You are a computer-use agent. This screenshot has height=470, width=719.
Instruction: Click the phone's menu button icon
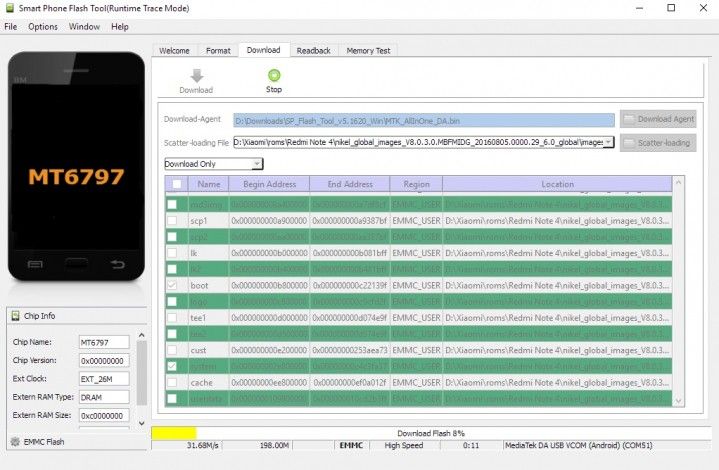pos(35,264)
